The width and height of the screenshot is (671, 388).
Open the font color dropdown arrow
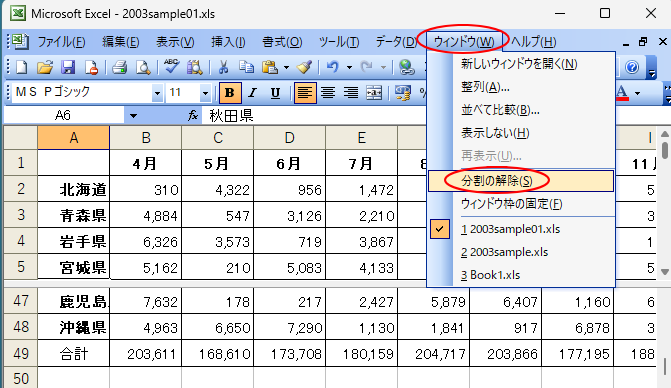(638, 93)
